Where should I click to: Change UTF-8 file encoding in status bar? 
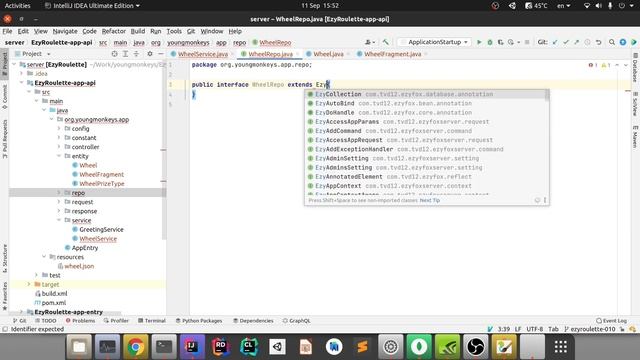[535, 329]
